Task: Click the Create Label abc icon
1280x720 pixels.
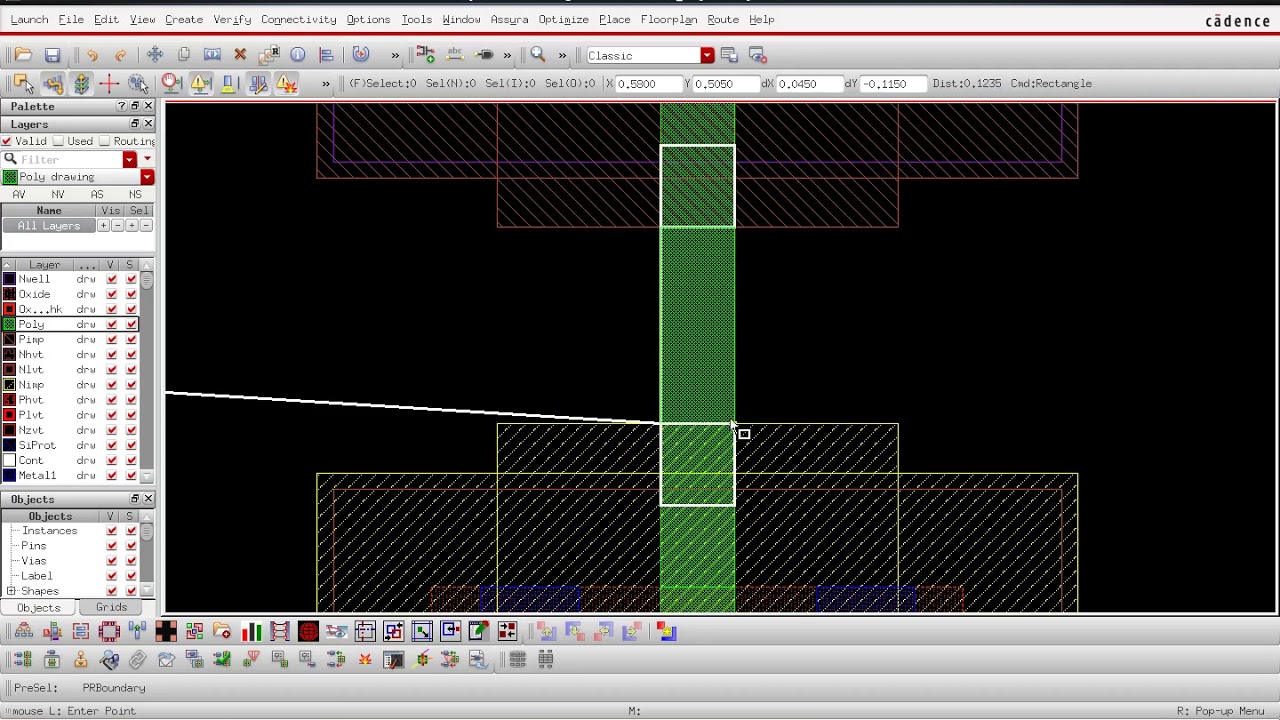Action: (455, 55)
